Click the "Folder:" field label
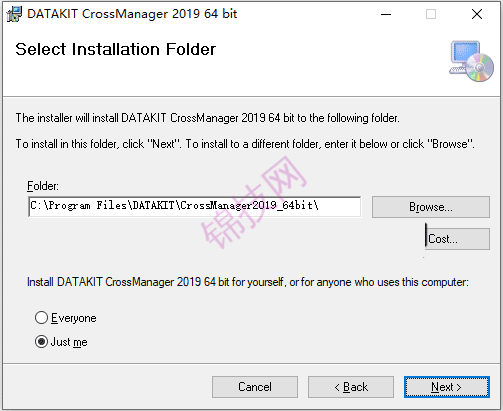The image size is (503, 411). [x=43, y=186]
